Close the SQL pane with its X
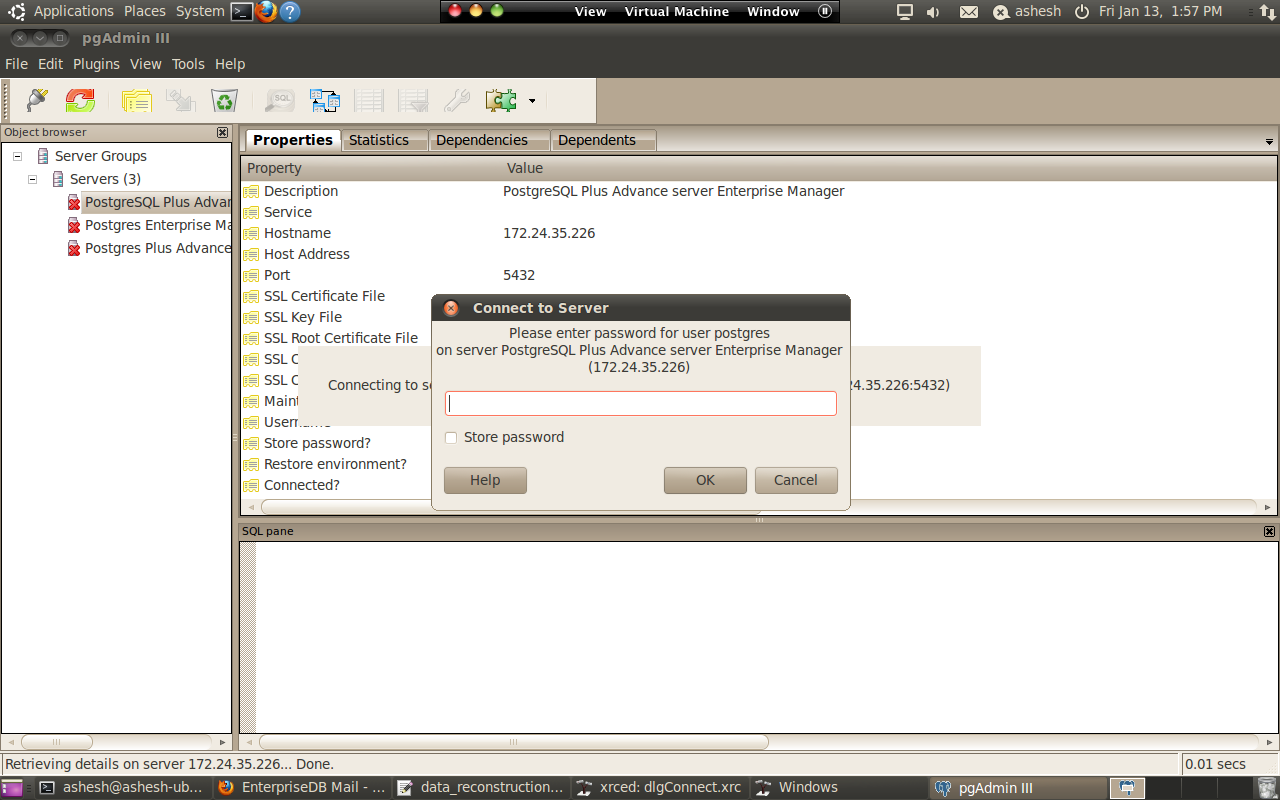 click(1269, 531)
